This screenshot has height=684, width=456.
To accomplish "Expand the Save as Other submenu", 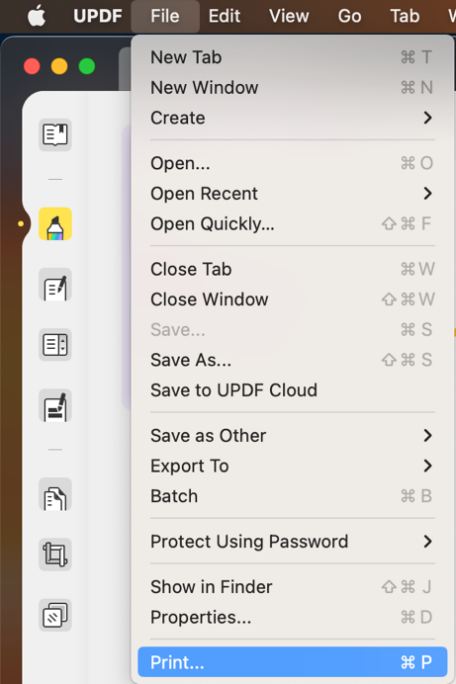I will click(292, 435).
